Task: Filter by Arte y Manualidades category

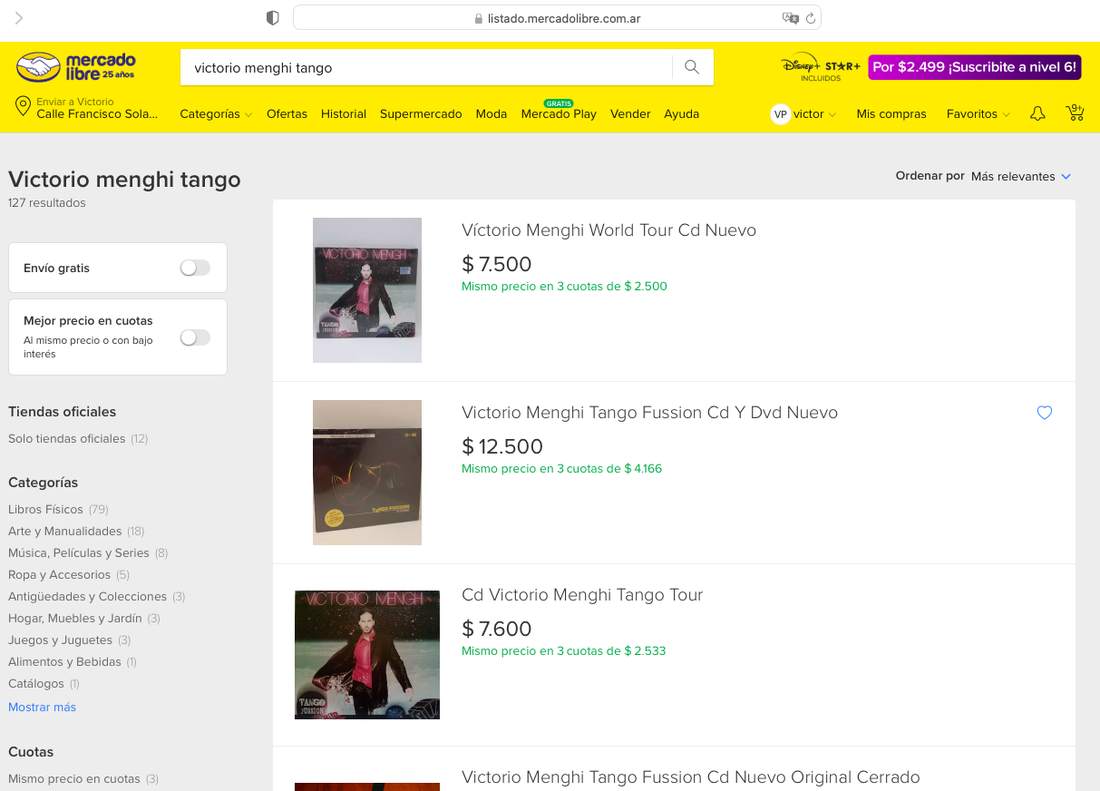Action: tap(76, 532)
